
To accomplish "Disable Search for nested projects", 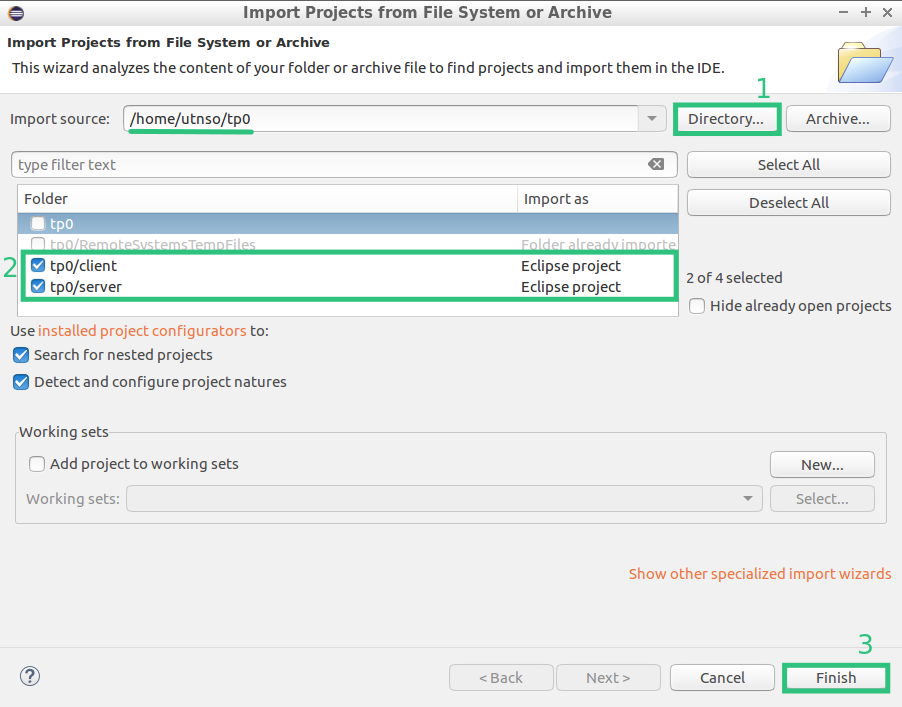I will (x=21, y=354).
